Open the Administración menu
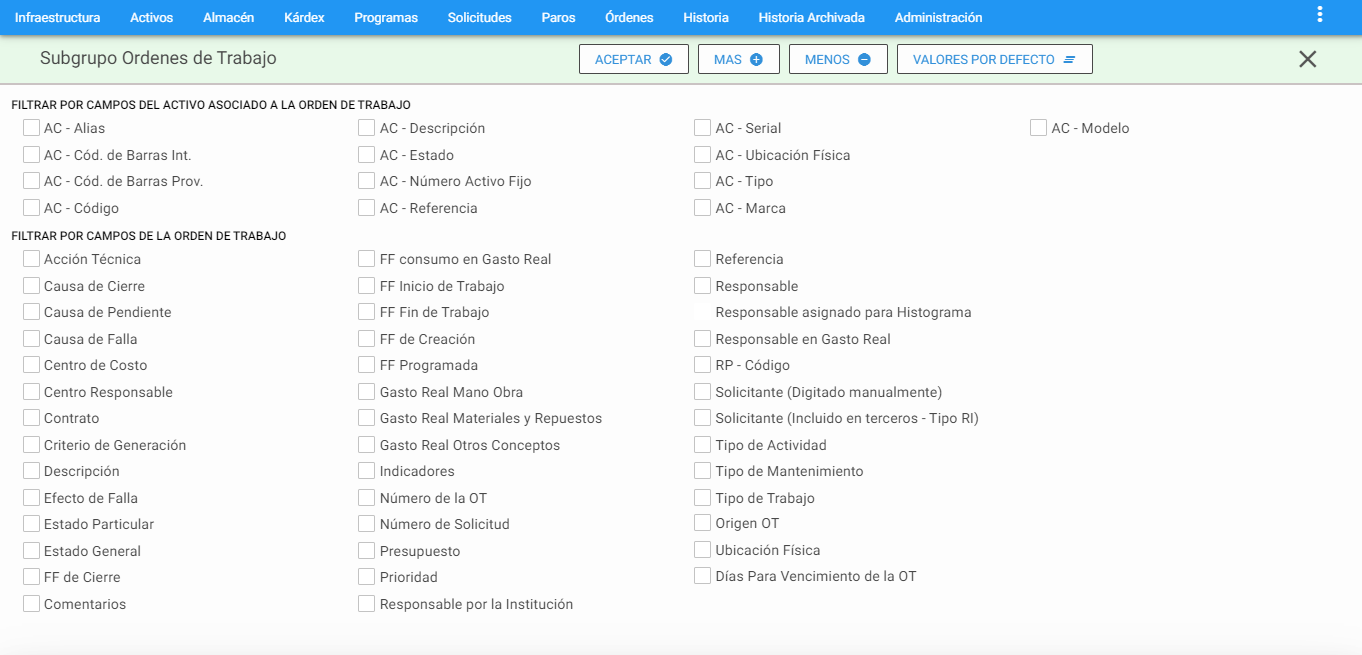Viewport: 1362px width, 655px height. [938, 17]
